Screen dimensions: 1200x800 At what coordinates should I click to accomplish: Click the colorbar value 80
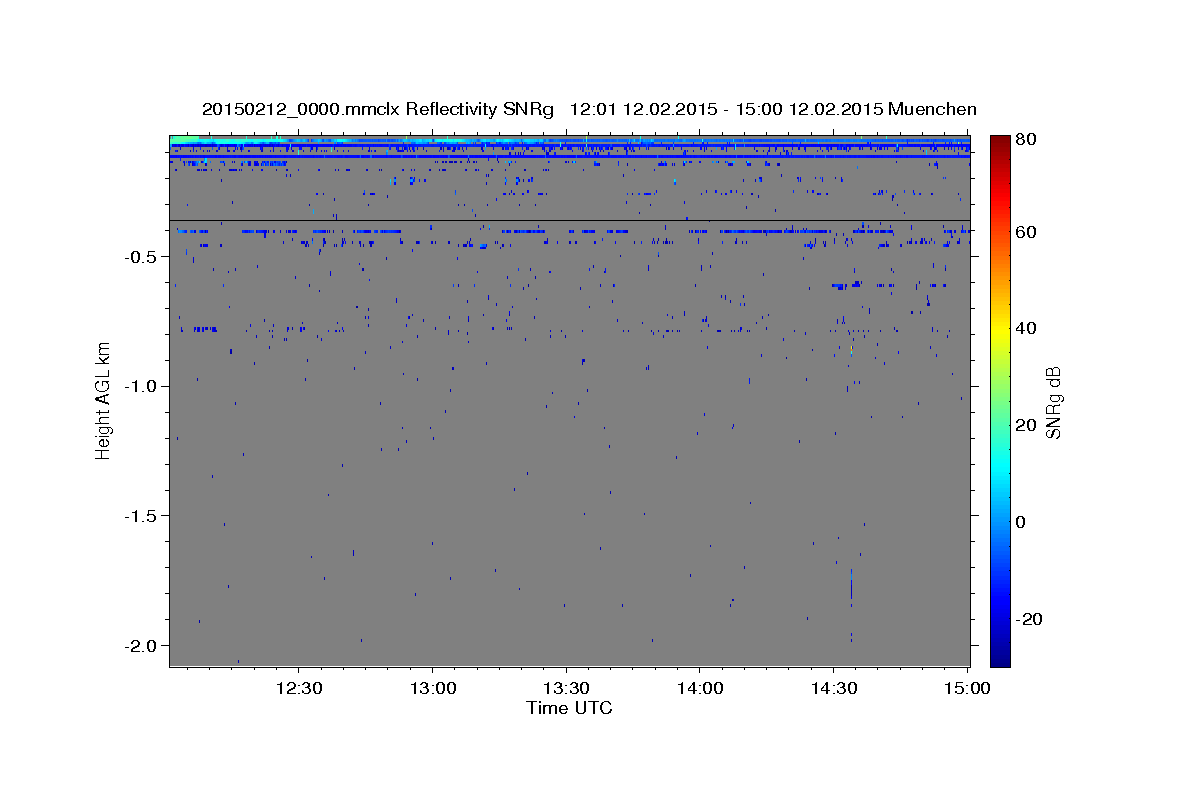[x=1027, y=139]
